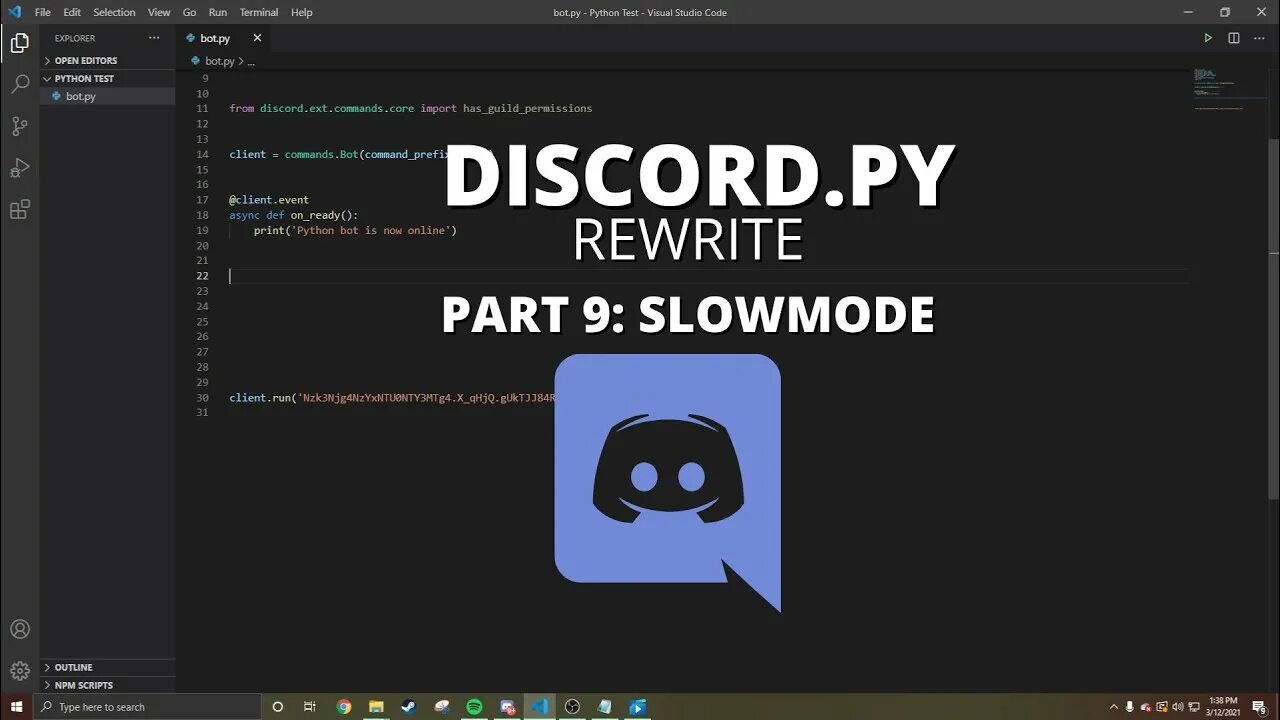1280x720 pixels.
Task: Collapse the Python Test folder section
Action: [x=108, y=78]
